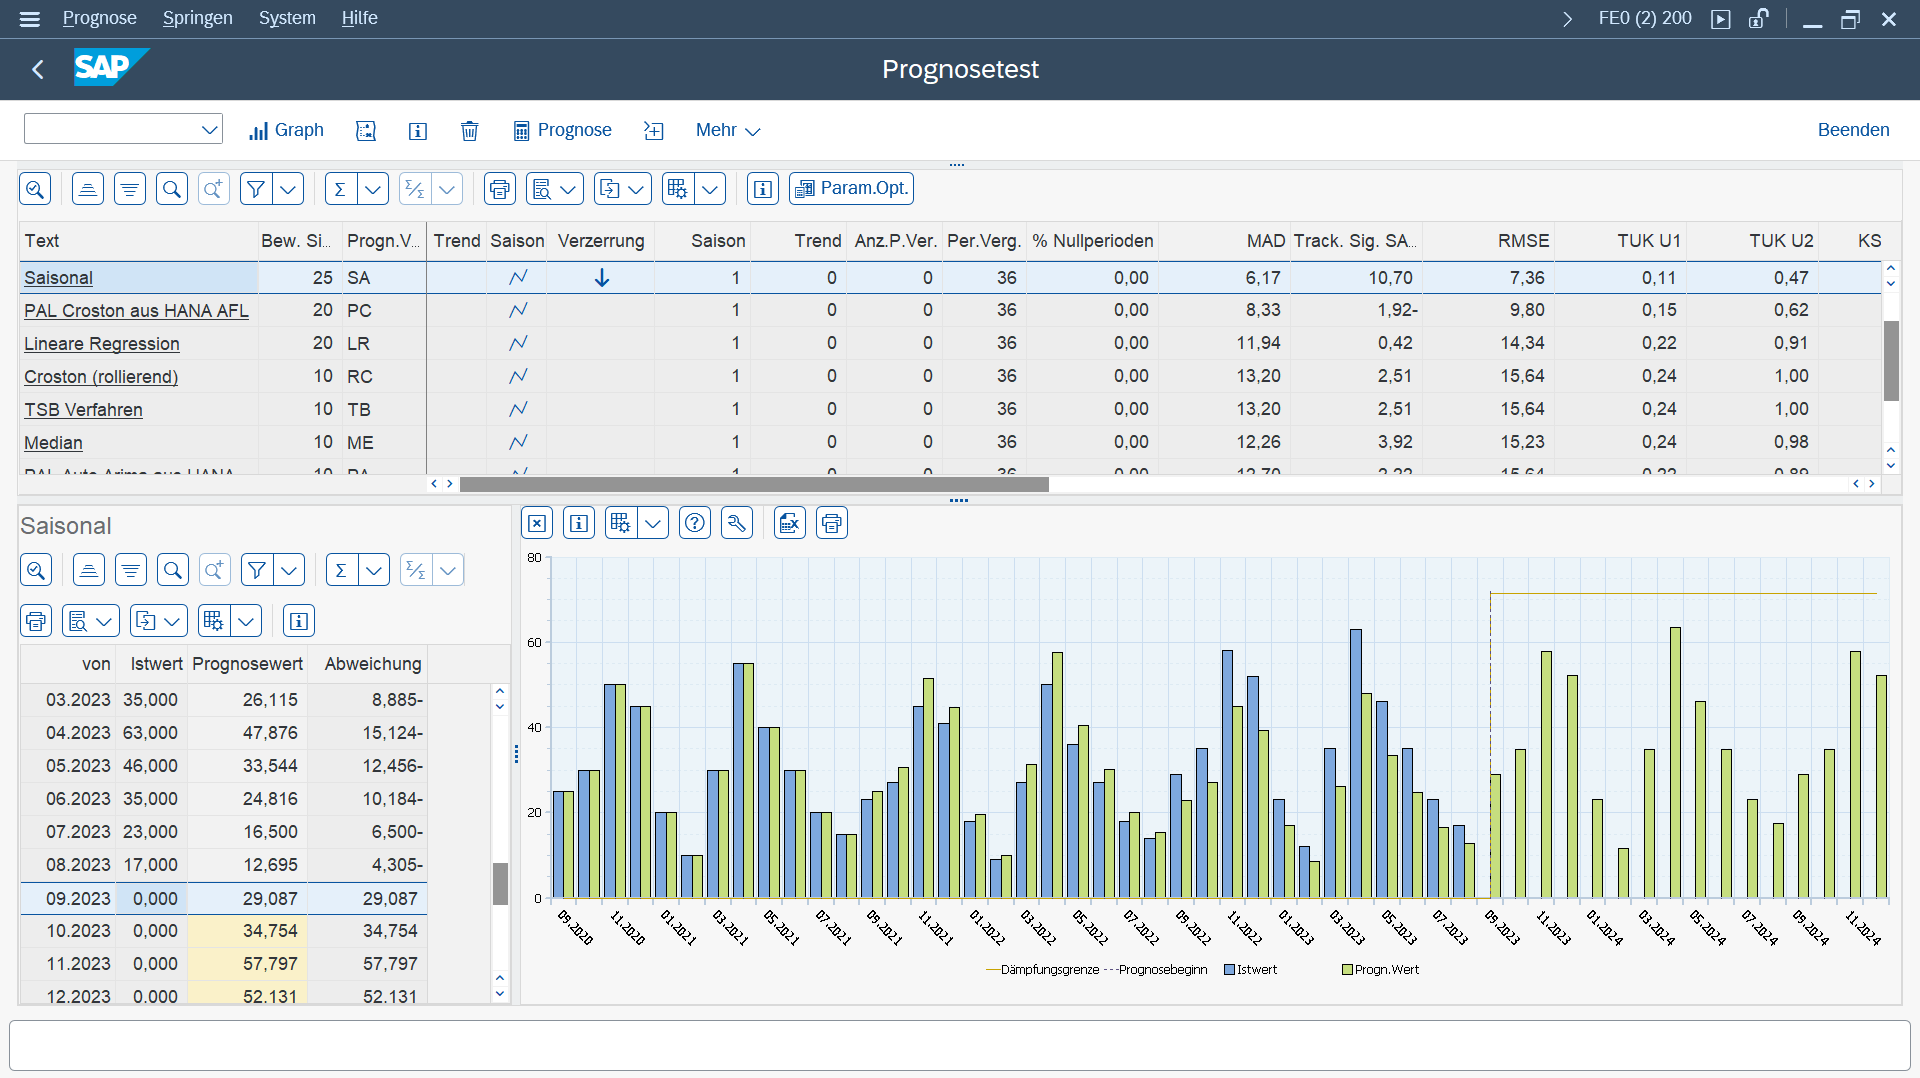Viewport: 1920px width, 1078px height.
Task: Open the export dropdown arrow in the Saisonal panel toolbar
Action: 172,621
